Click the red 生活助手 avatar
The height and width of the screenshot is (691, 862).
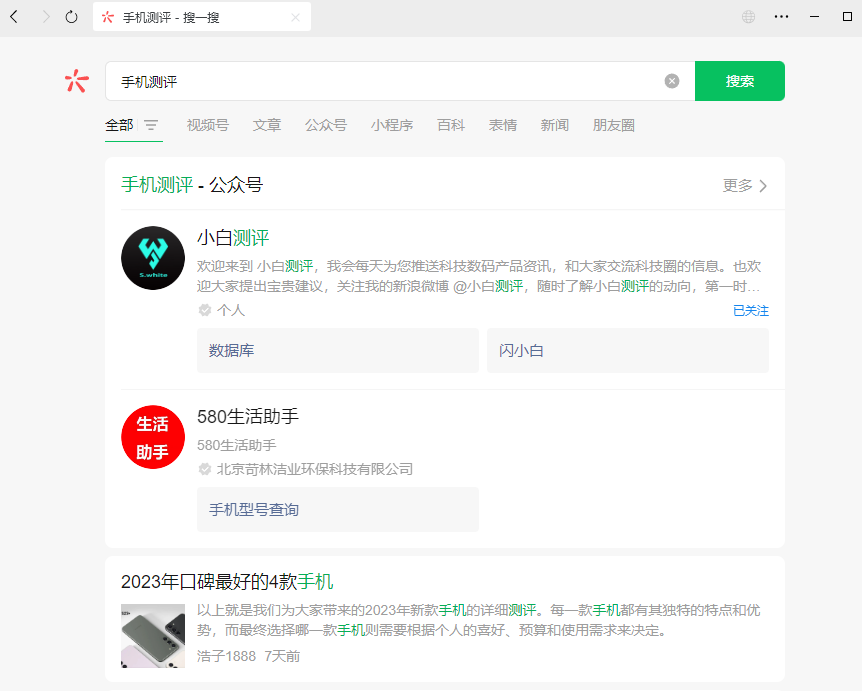click(153, 437)
